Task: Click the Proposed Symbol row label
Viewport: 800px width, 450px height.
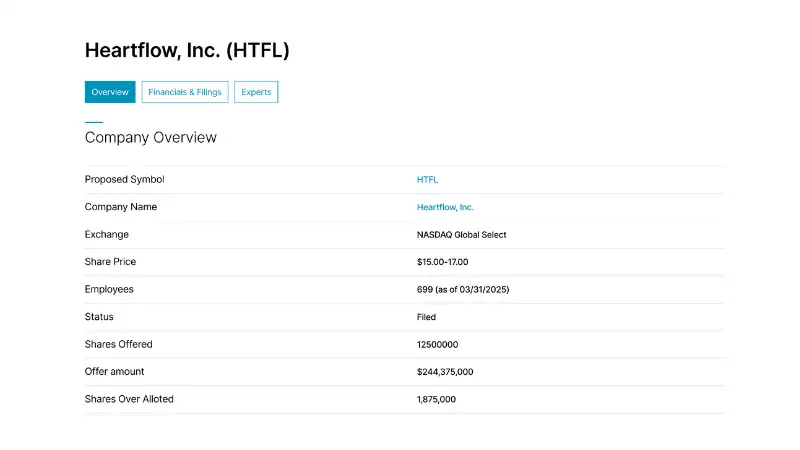Action: click(125, 180)
